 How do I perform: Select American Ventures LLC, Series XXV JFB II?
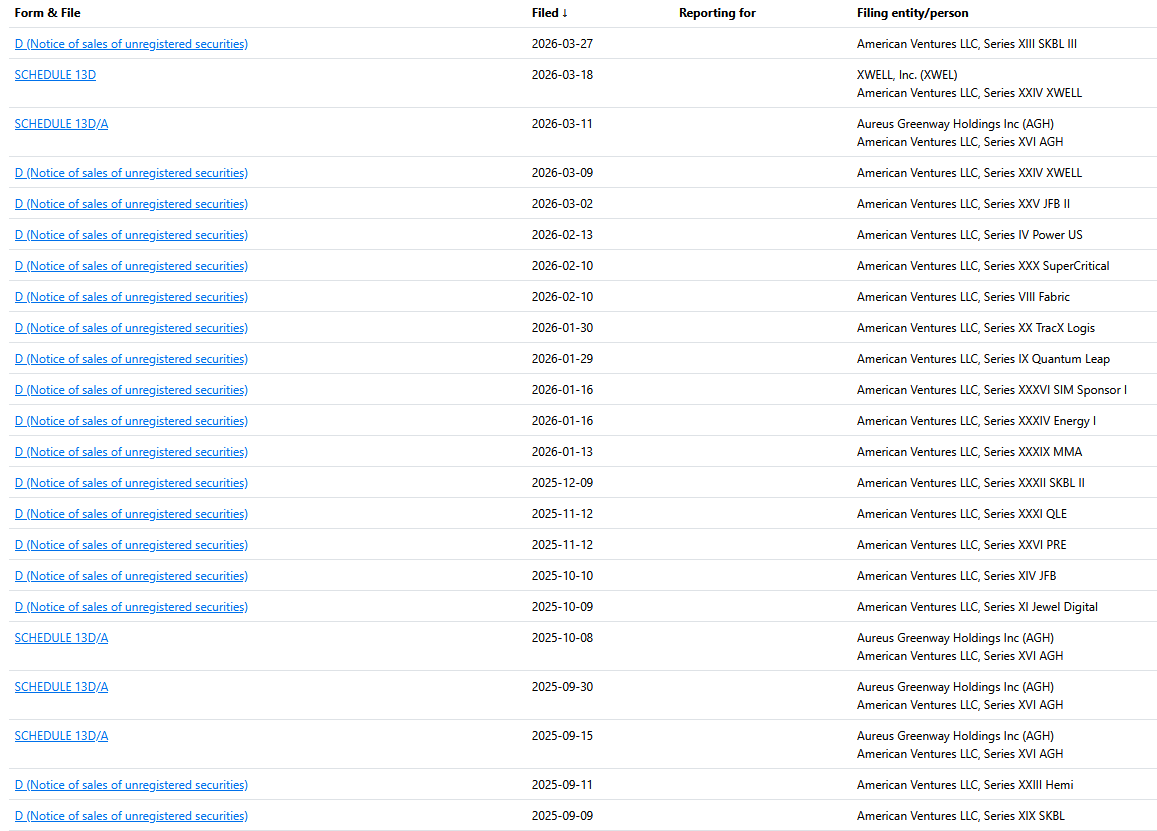963,204
